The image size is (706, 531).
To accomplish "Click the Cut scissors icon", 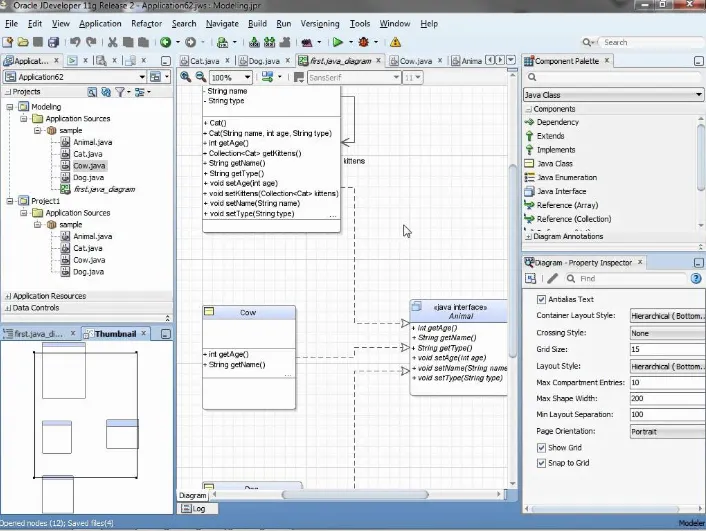I will tap(113, 42).
